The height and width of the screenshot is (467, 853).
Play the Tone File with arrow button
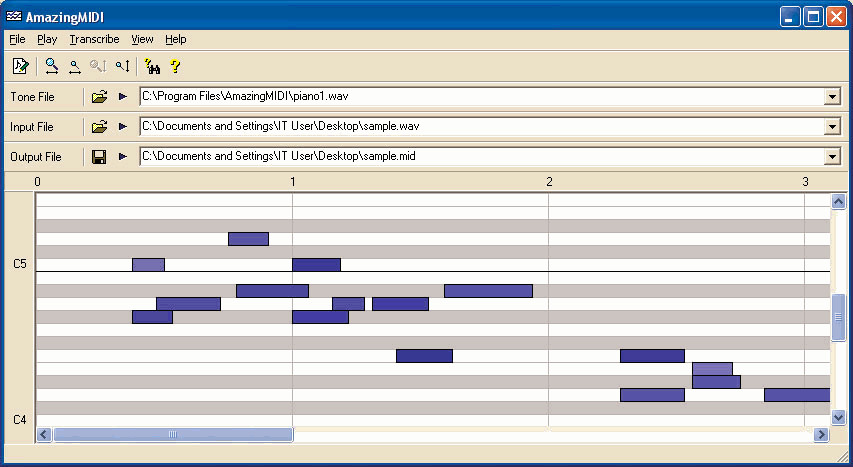coord(122,97)
